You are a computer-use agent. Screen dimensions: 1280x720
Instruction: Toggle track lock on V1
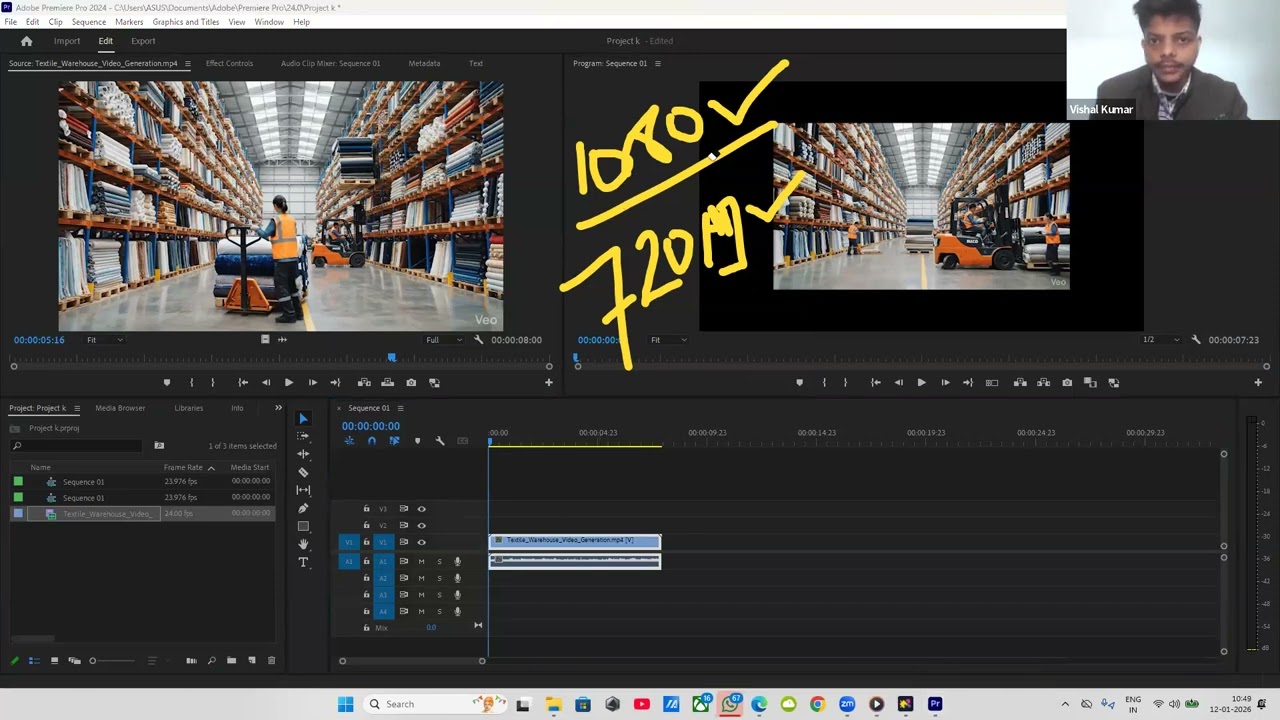click(x=366, y=542)
